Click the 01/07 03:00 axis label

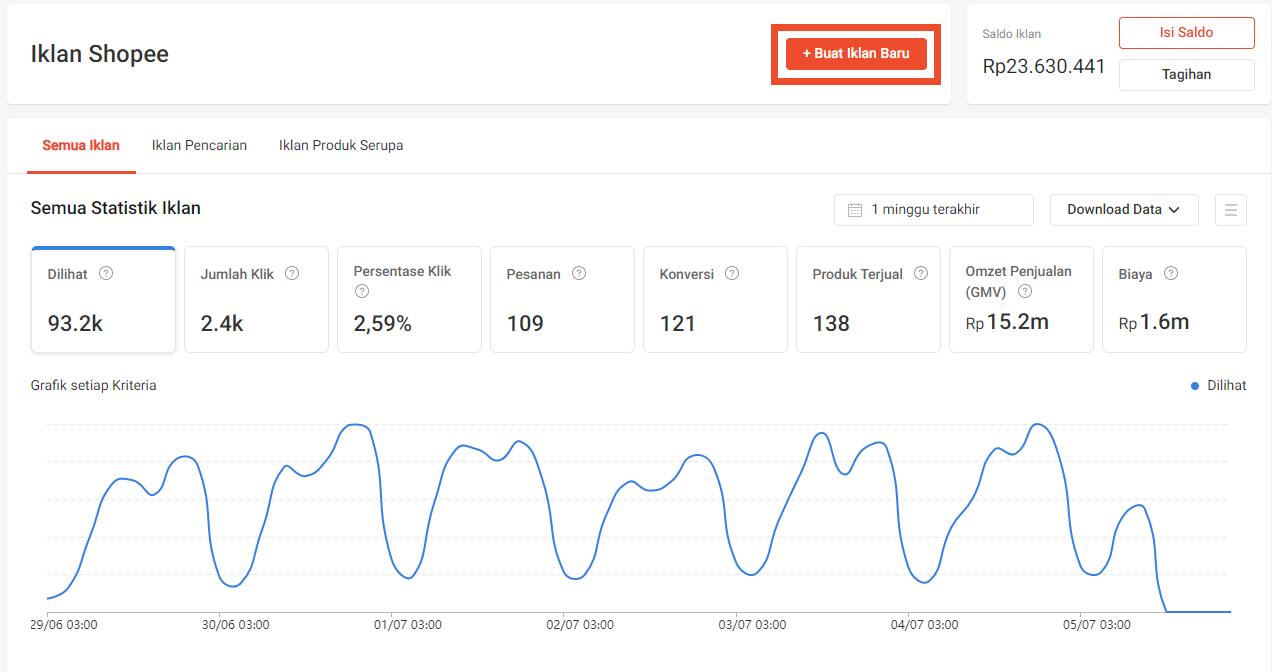[408, 625]
